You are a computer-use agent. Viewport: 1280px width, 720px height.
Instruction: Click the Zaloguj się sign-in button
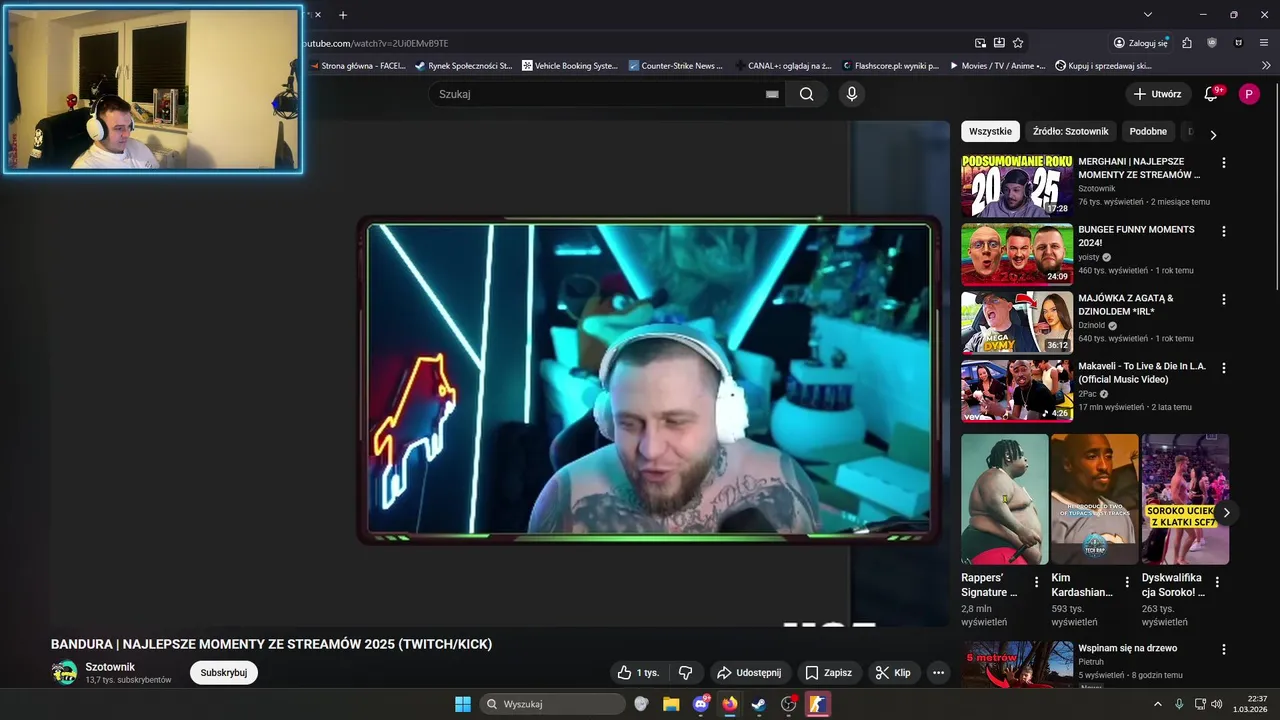pyautogui.click(x=1140, y=43)
